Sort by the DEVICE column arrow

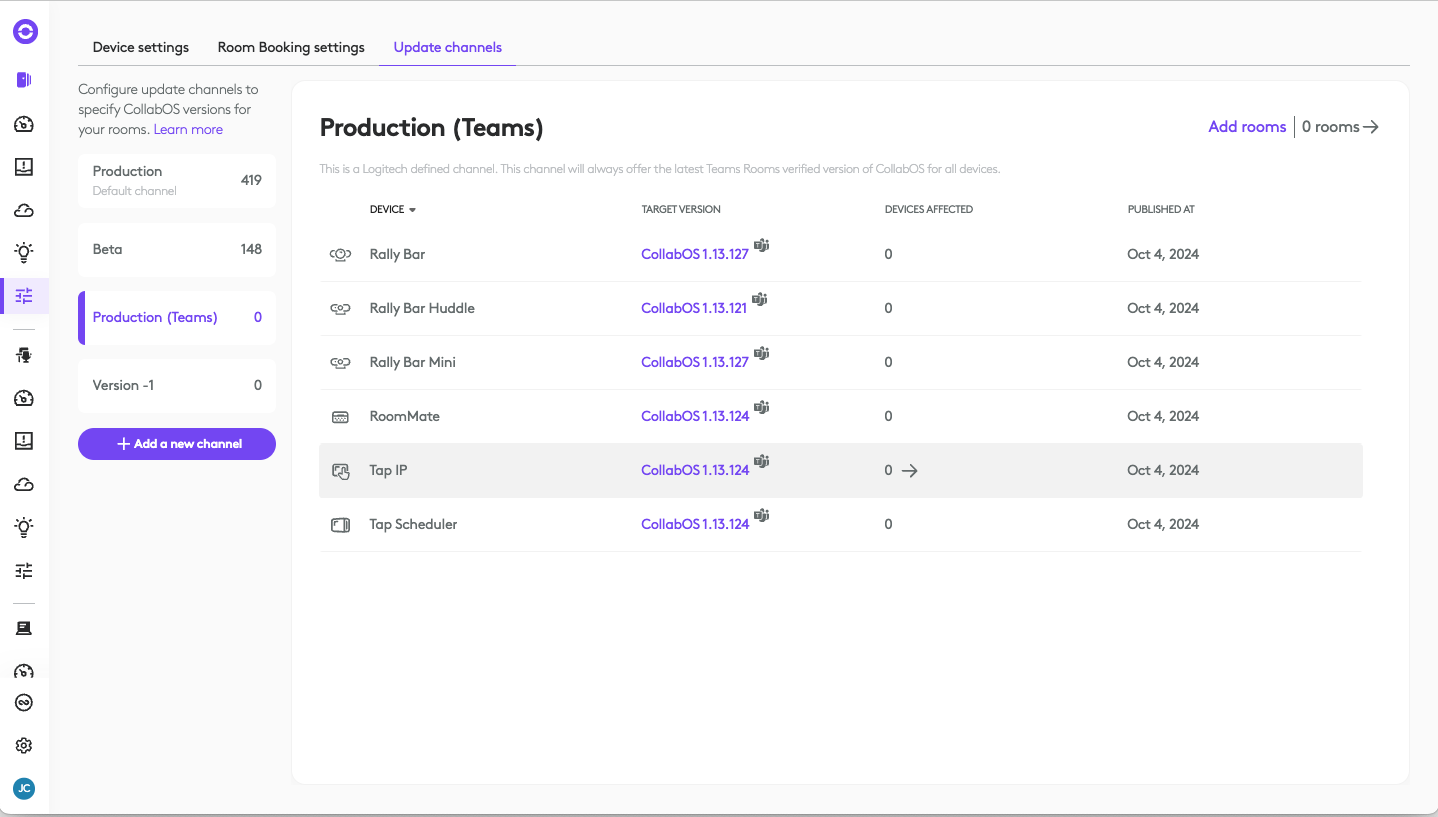click(412, 210)
